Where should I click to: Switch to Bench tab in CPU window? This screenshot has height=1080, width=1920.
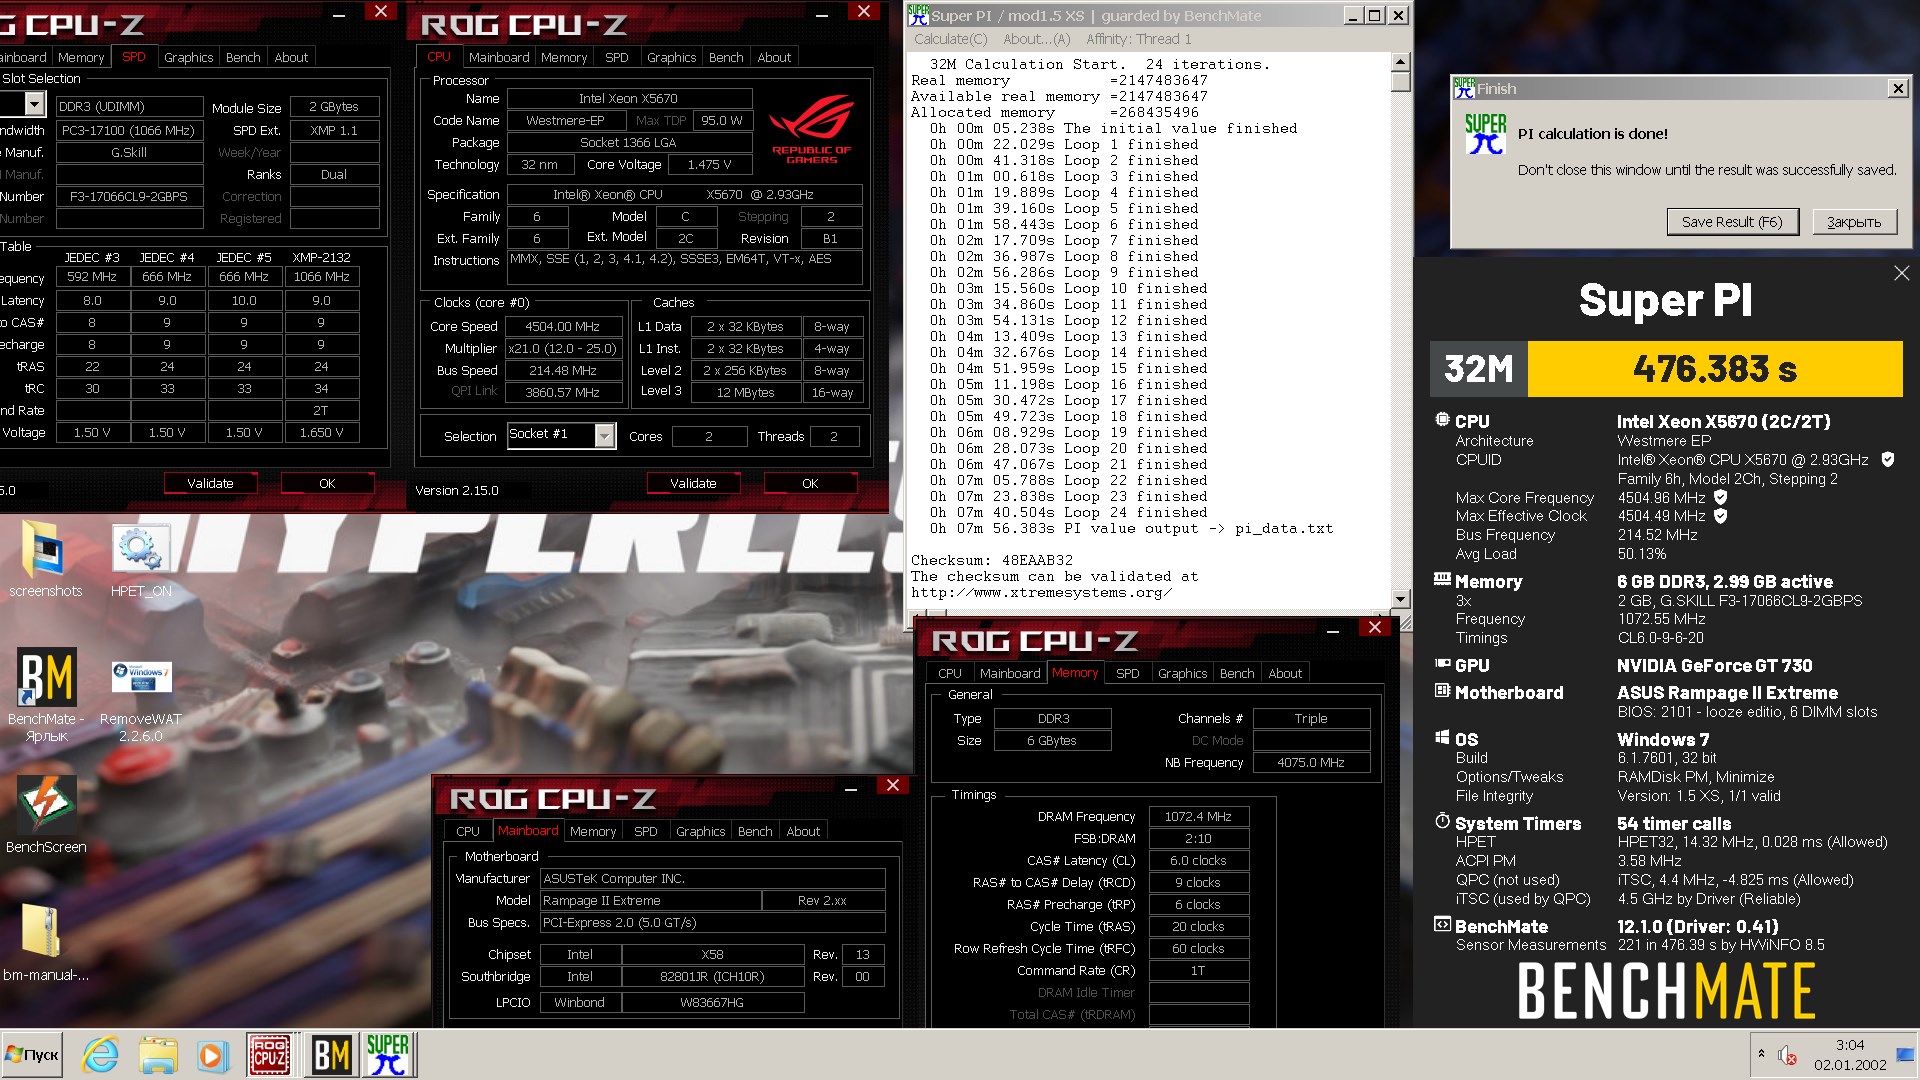point(726,57)
